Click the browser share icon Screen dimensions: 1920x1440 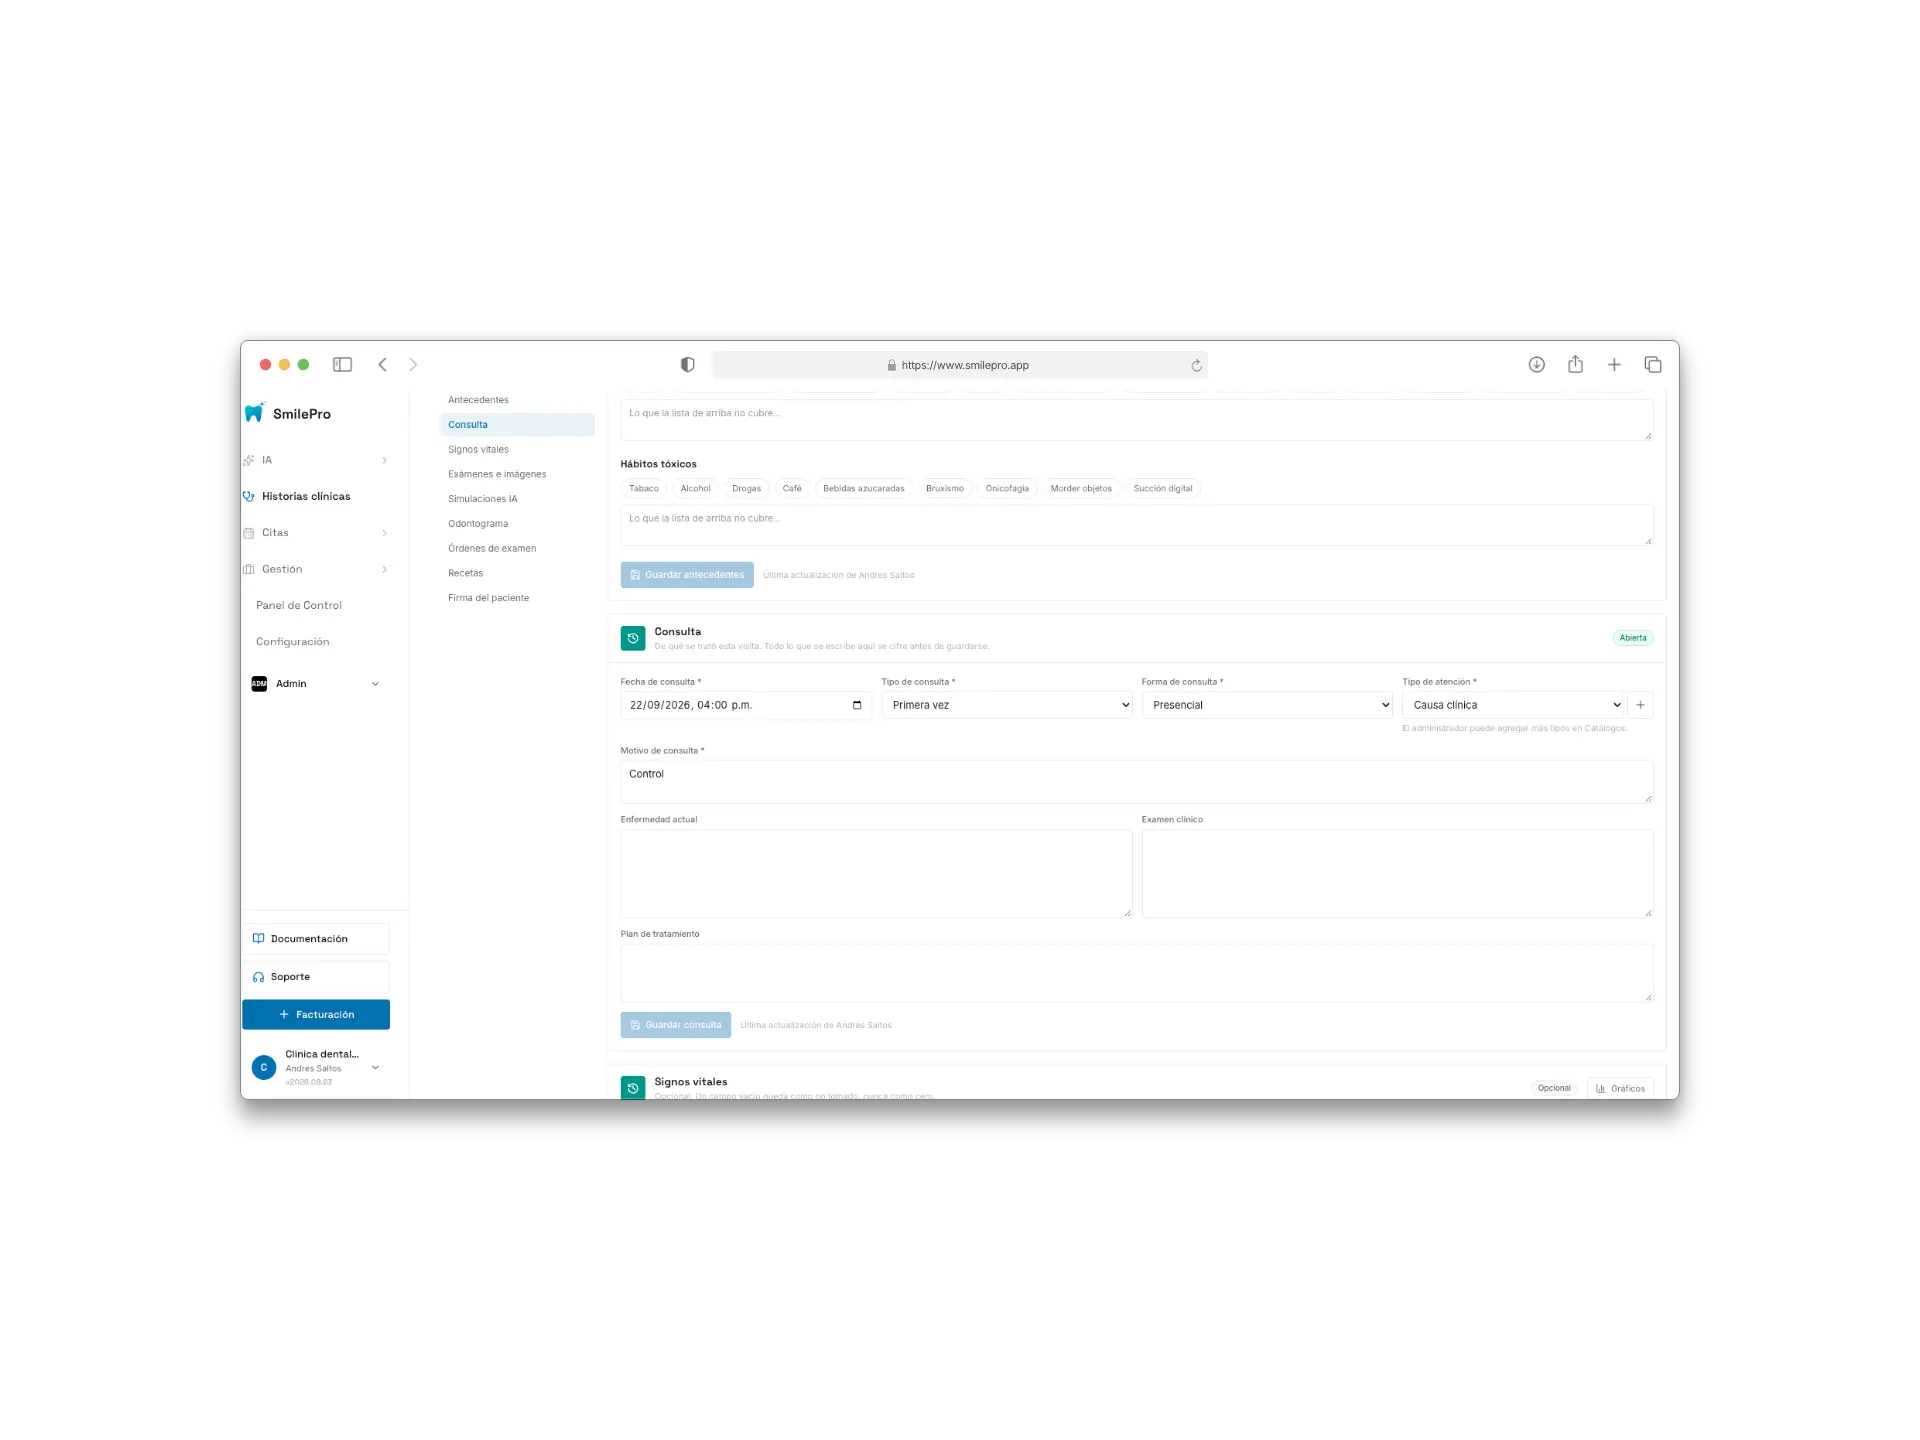[x=1575, y=364]
